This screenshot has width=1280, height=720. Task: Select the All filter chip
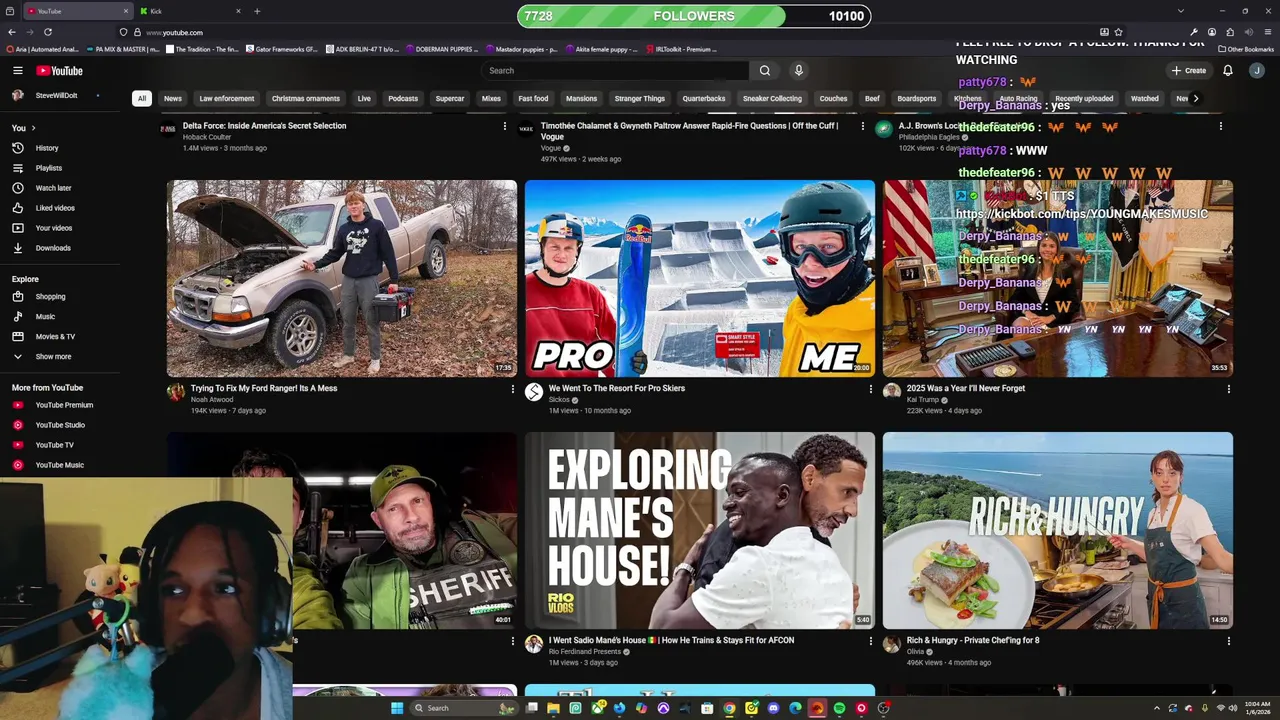coord(142,98)
